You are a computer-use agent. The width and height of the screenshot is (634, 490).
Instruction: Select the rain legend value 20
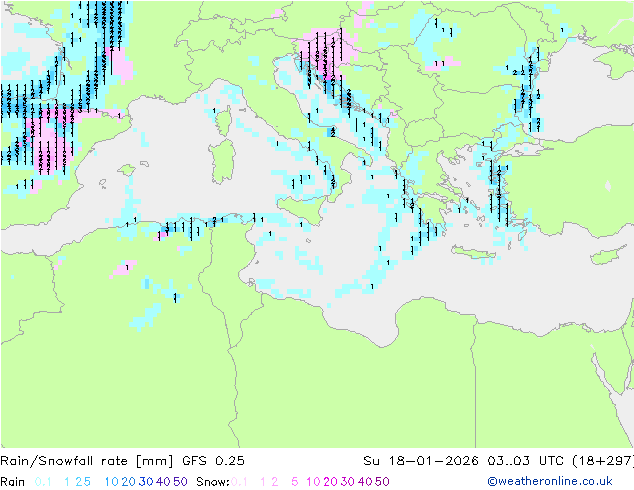129,482
